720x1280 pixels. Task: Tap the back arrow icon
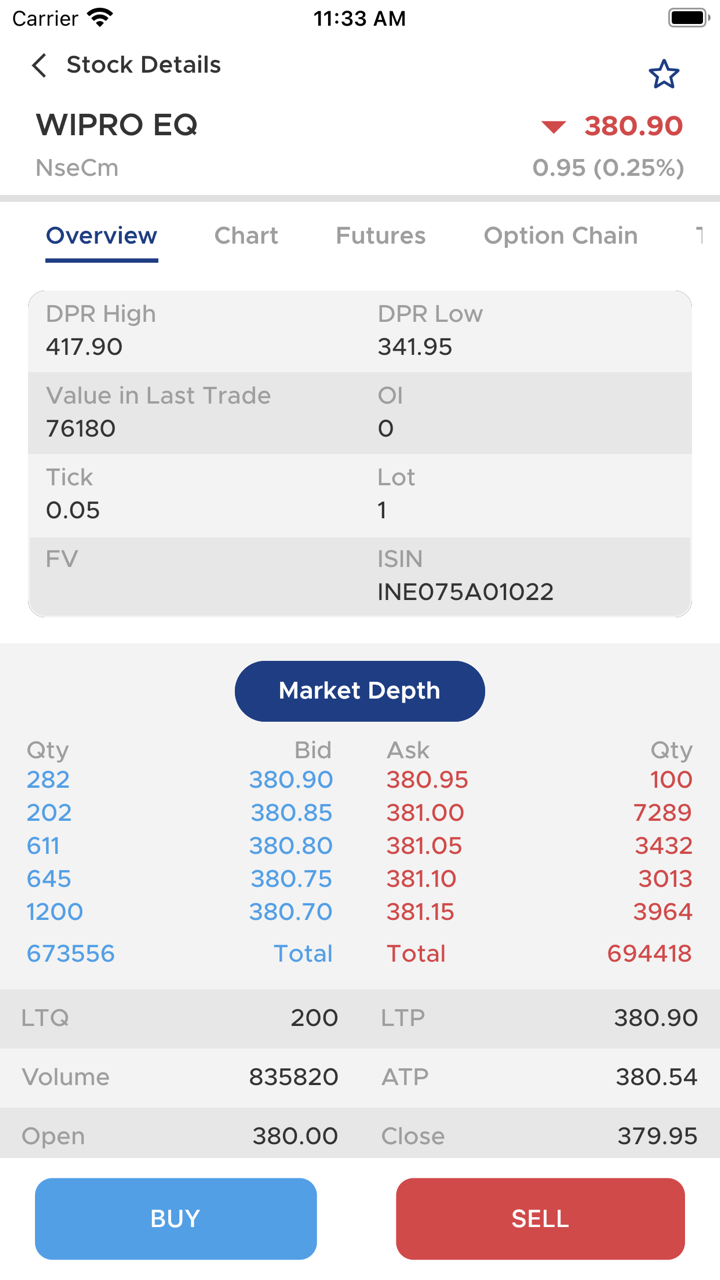pos(39,66)
